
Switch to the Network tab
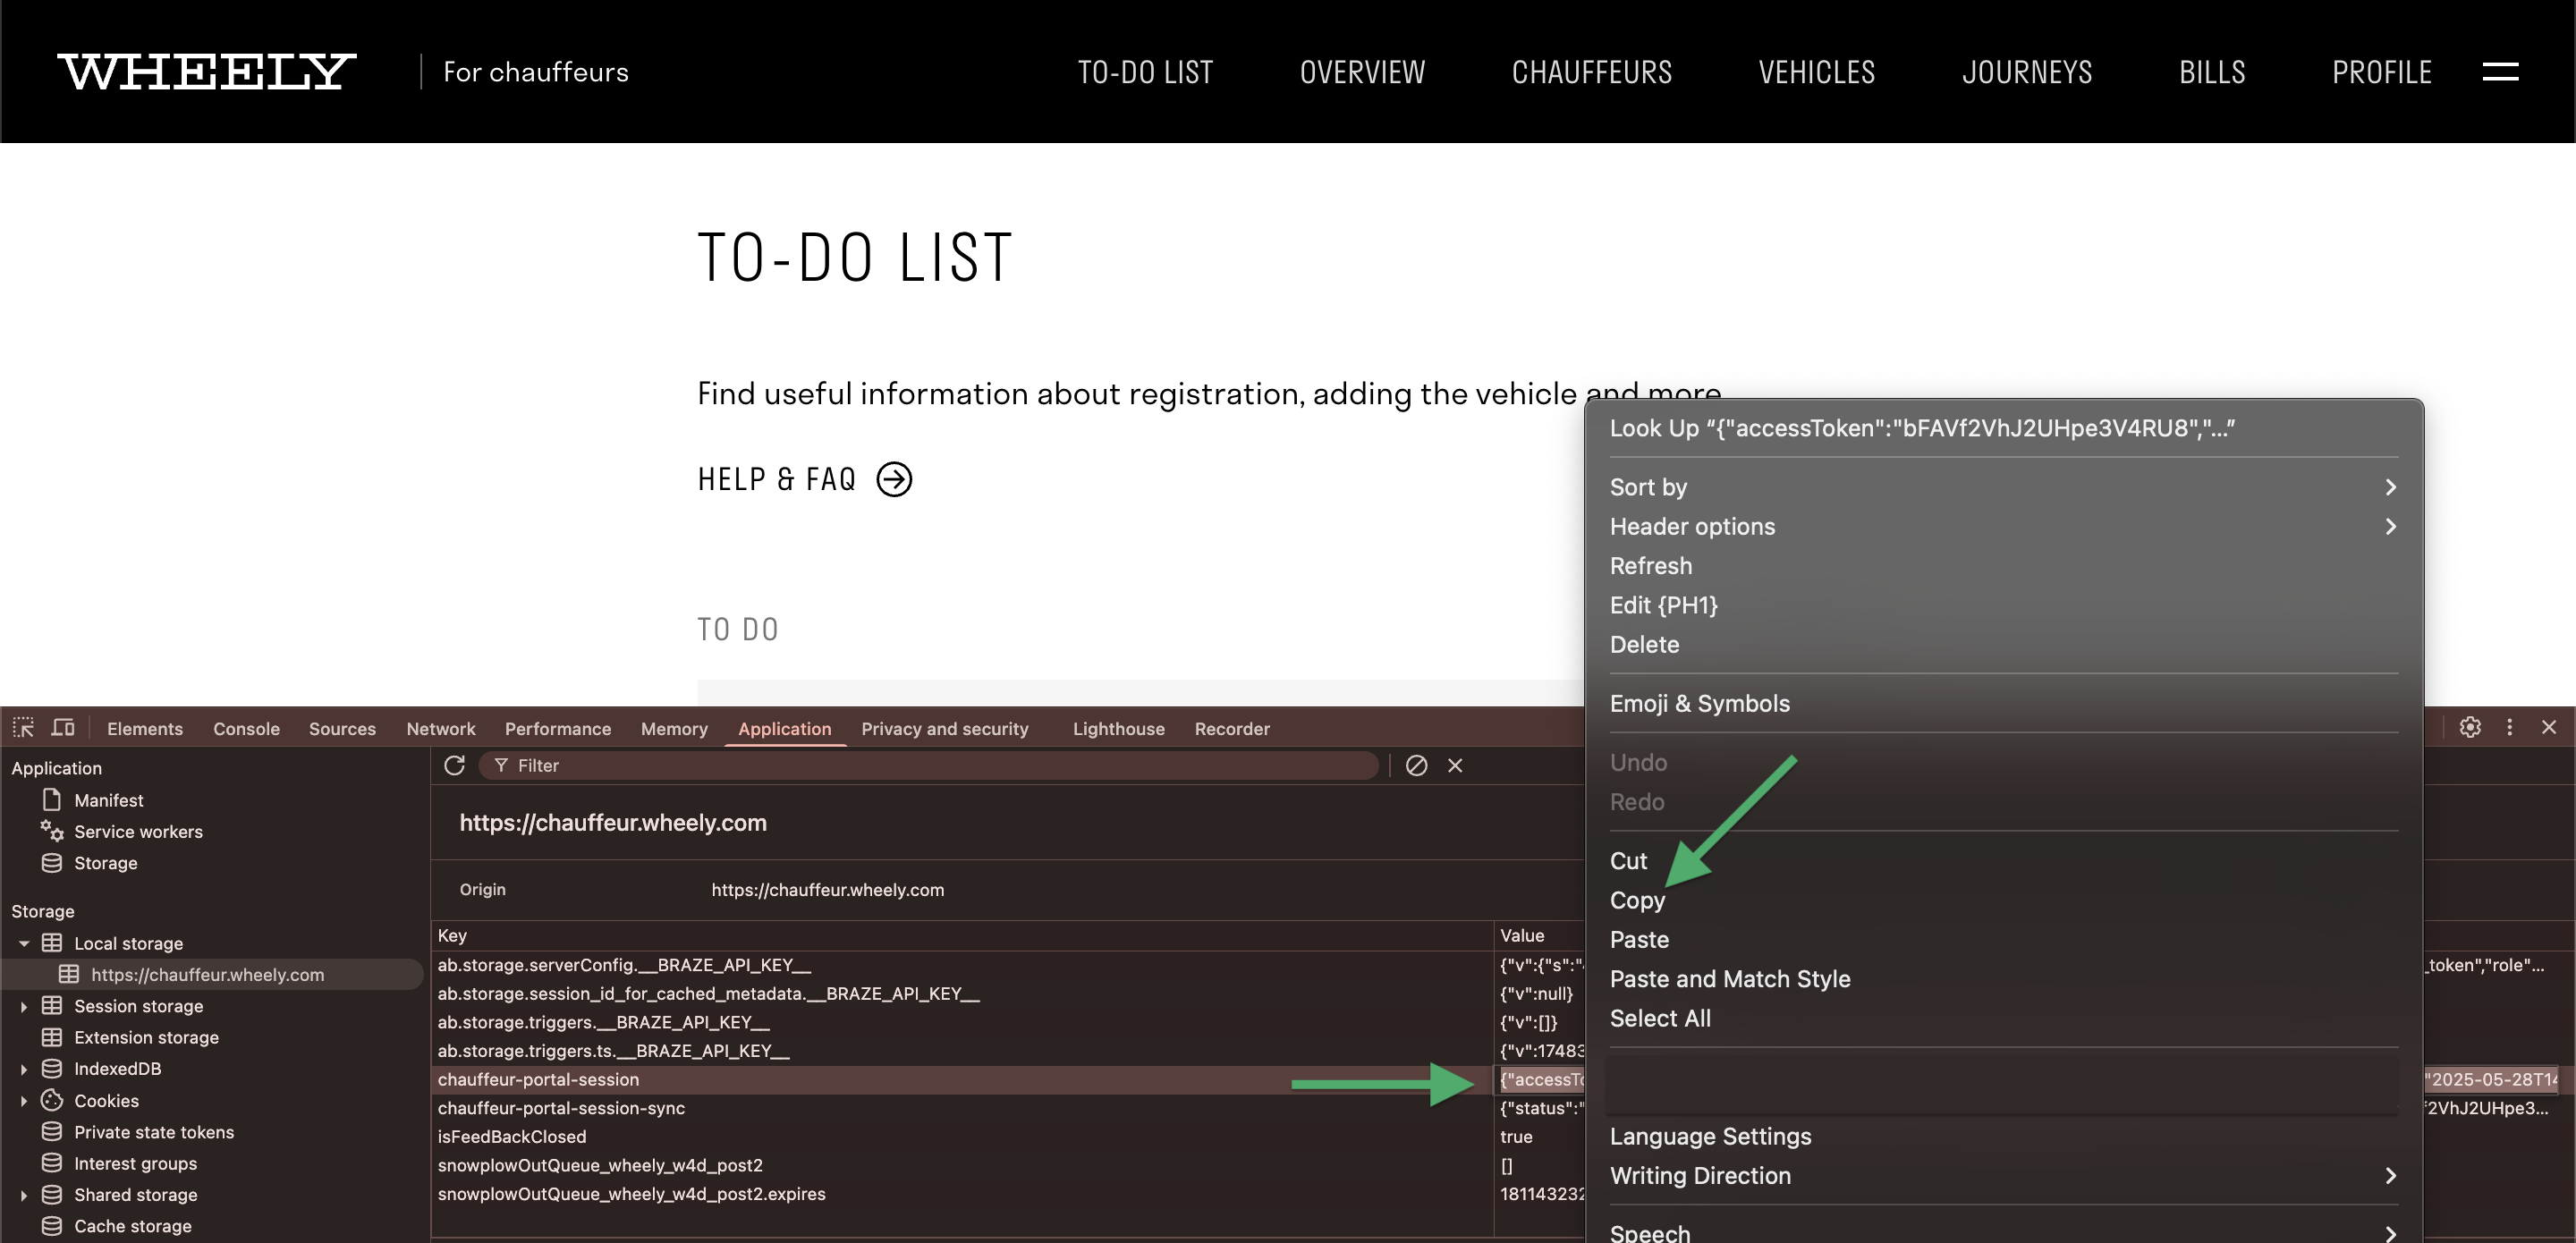[441, 729]
